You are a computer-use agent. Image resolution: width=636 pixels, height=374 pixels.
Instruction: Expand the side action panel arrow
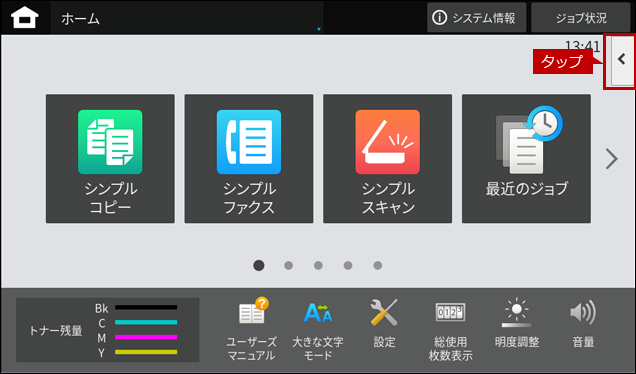coord(621,61)
